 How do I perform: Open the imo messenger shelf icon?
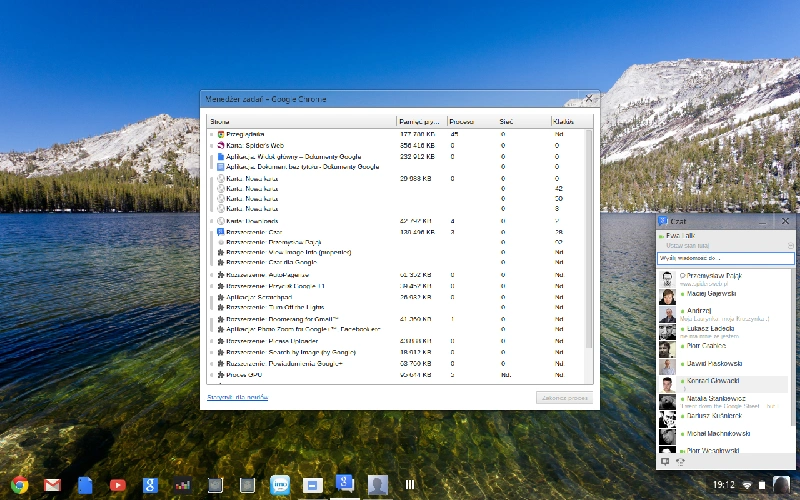pyautogui.click(x=280, y=485)
